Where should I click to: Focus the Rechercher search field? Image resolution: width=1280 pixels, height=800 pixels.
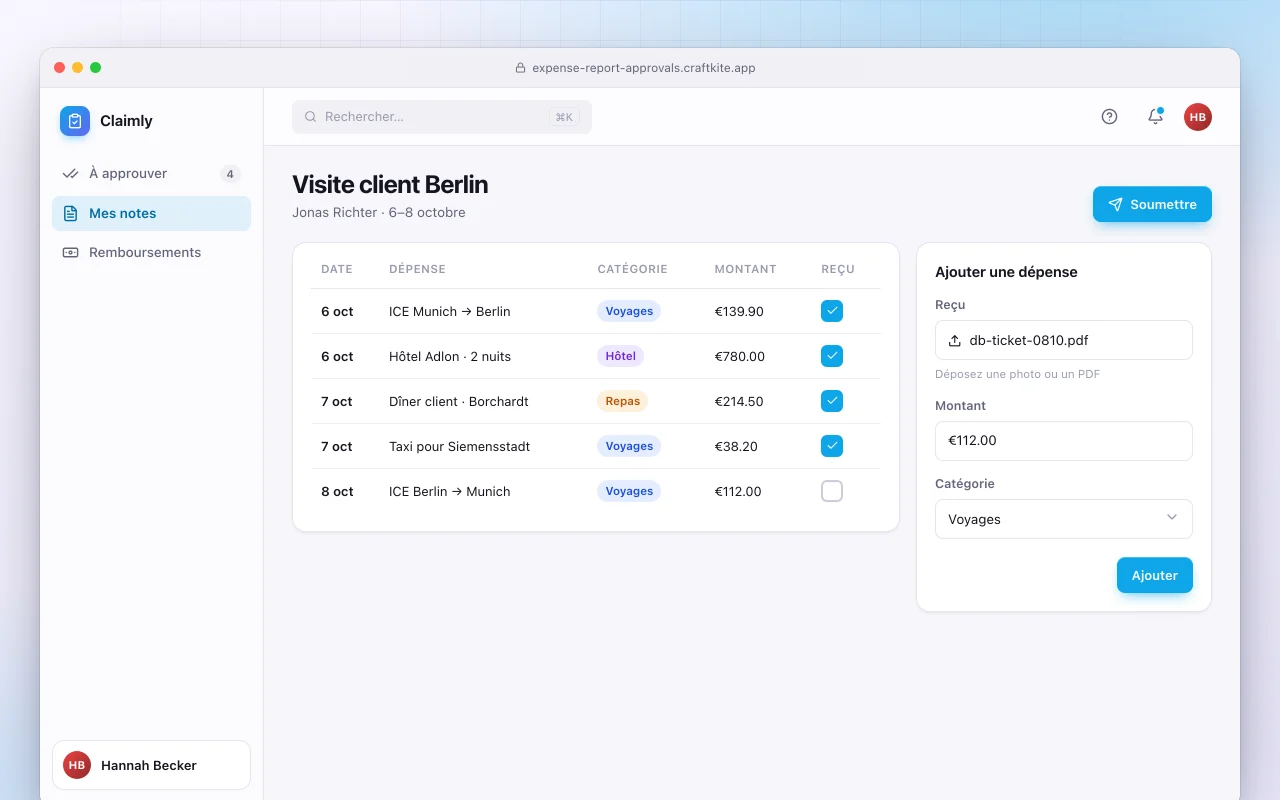(442, 117)
